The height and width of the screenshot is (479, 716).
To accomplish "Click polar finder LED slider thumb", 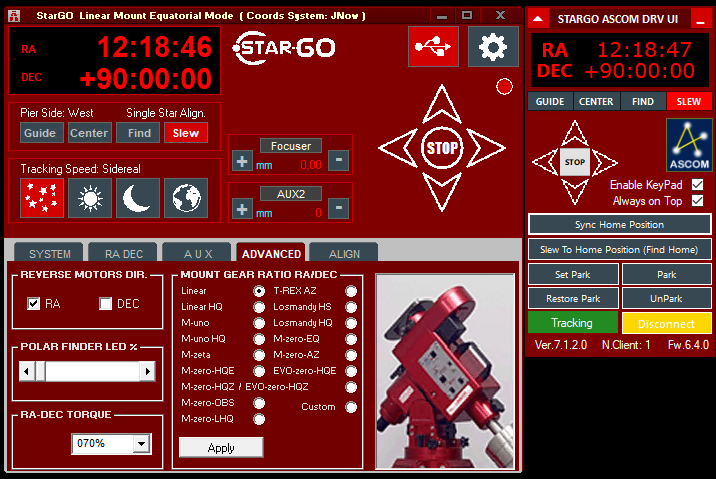I will [x=40, y=371].
